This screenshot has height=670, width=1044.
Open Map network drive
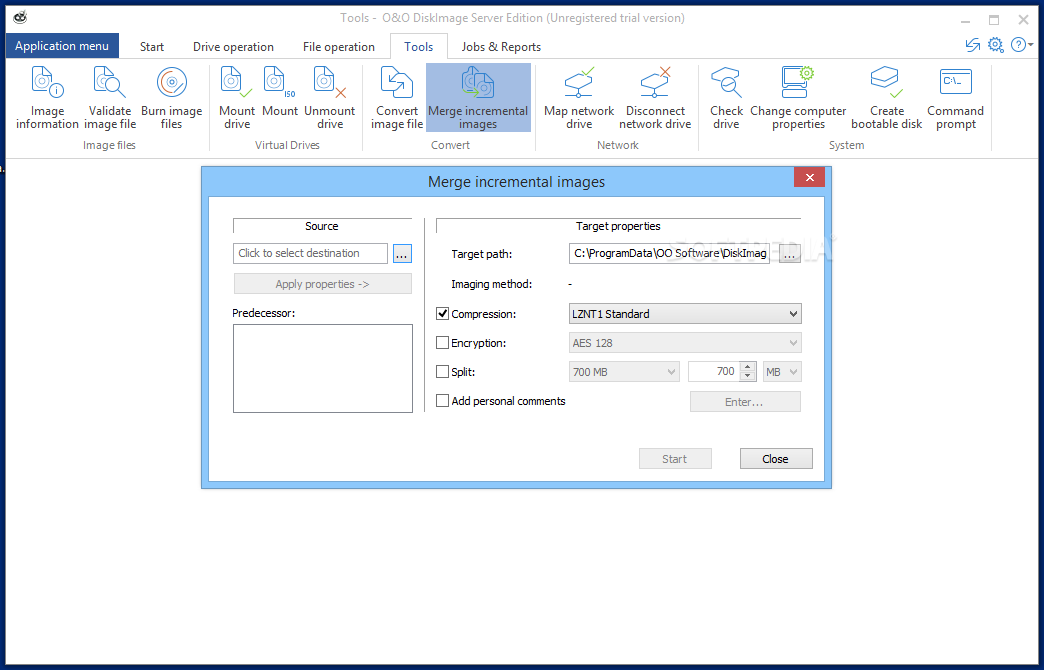(579, 98)
